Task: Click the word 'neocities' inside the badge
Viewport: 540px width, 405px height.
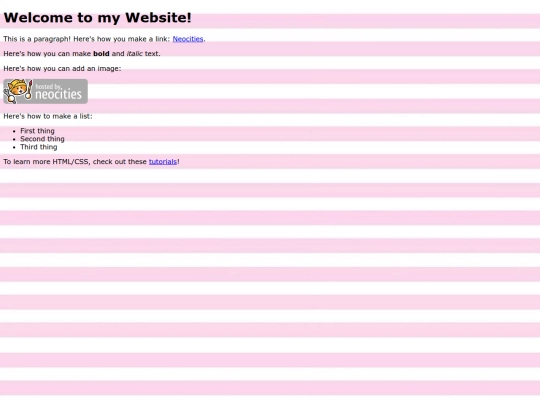Action: (x=58, y=94)
